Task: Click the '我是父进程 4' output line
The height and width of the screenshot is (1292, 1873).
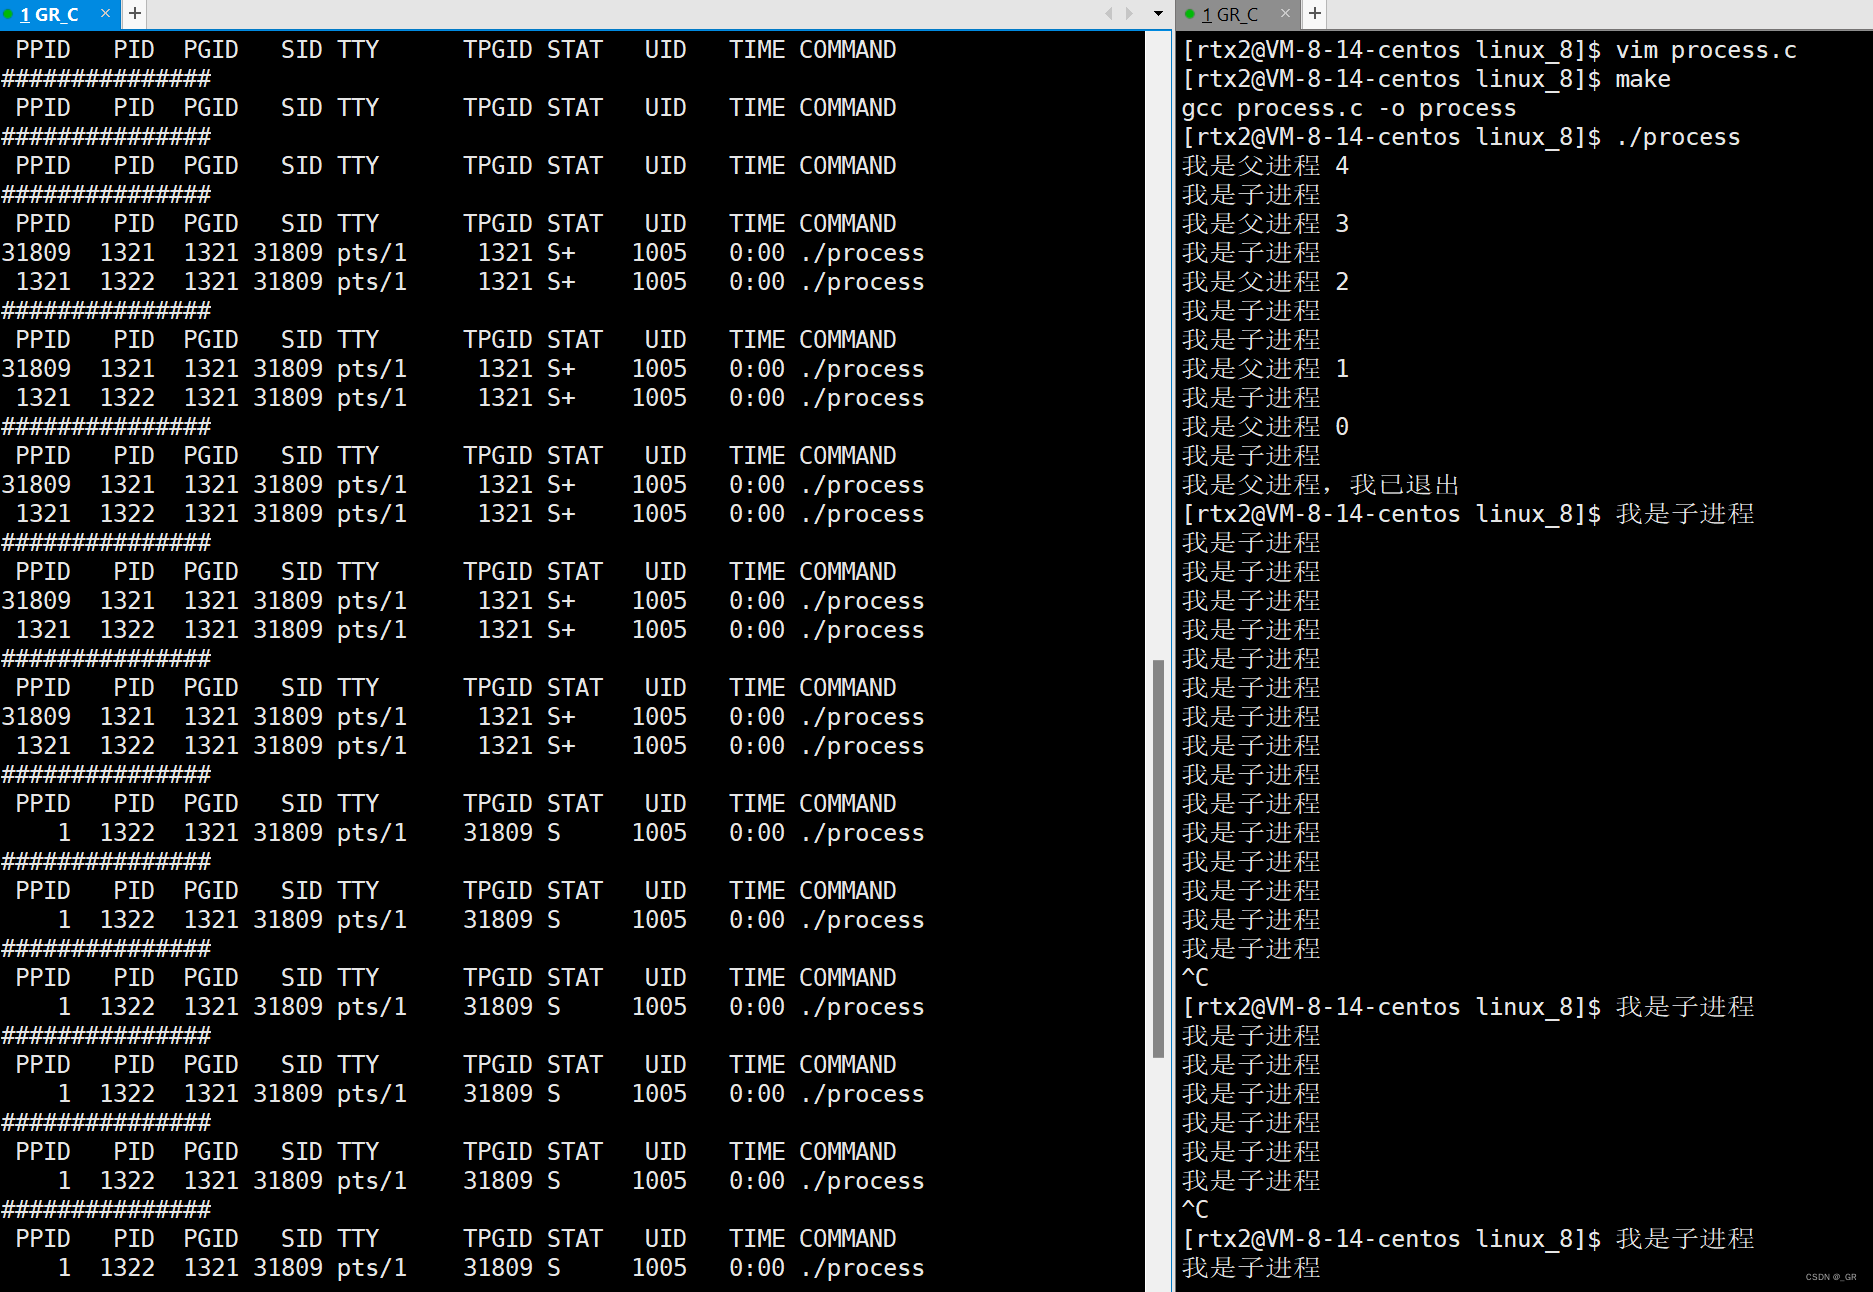Action: click(1266, 166)
